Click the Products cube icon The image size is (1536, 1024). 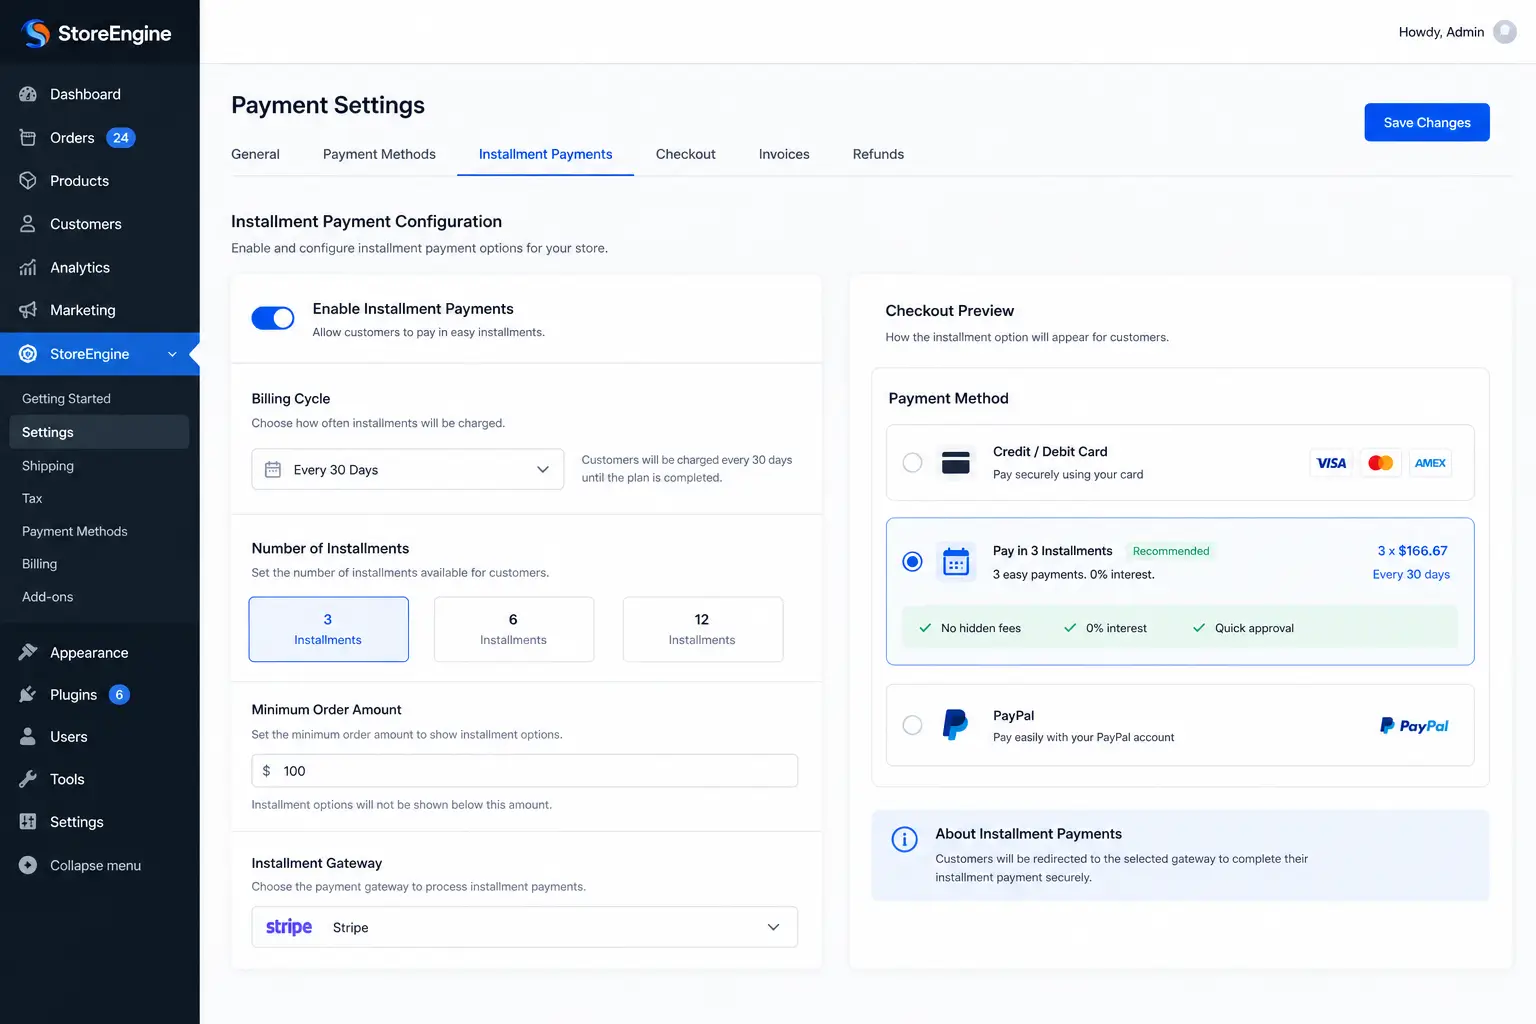(x=28, y=181)
